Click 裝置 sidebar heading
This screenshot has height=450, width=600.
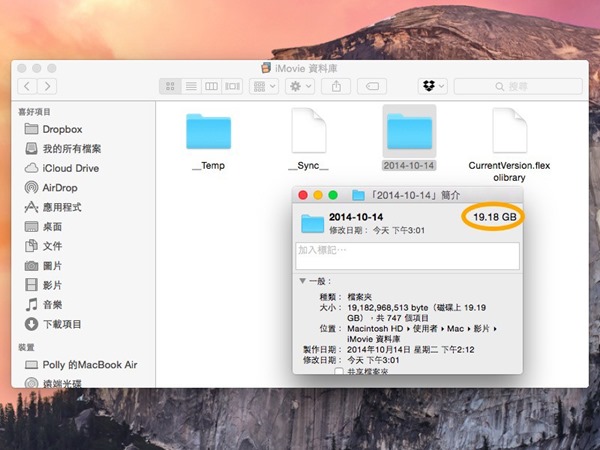tap(26, 347)
